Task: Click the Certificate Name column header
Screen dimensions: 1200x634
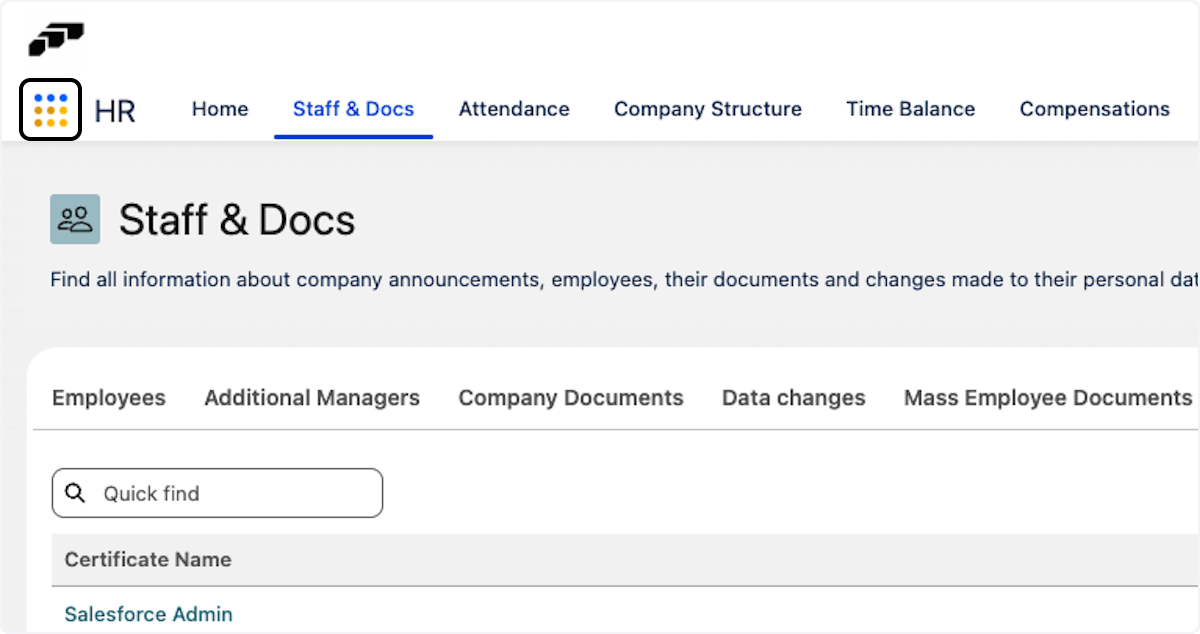Action: [x=148, y=560]
